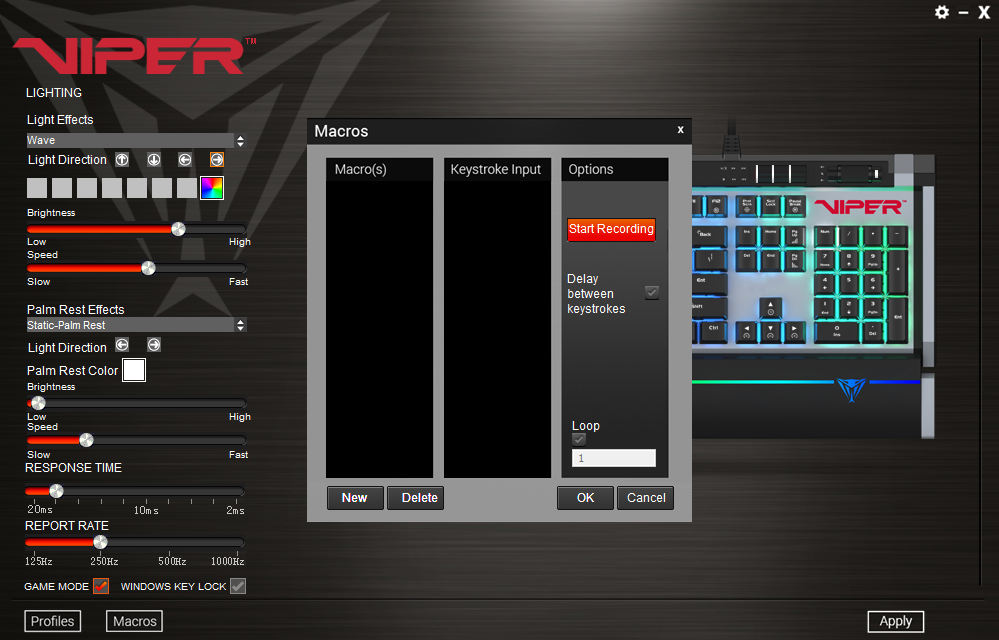Screen dimensions: 999x640
Task: Open the Profiles section
Action: click(x=53, y=621)
